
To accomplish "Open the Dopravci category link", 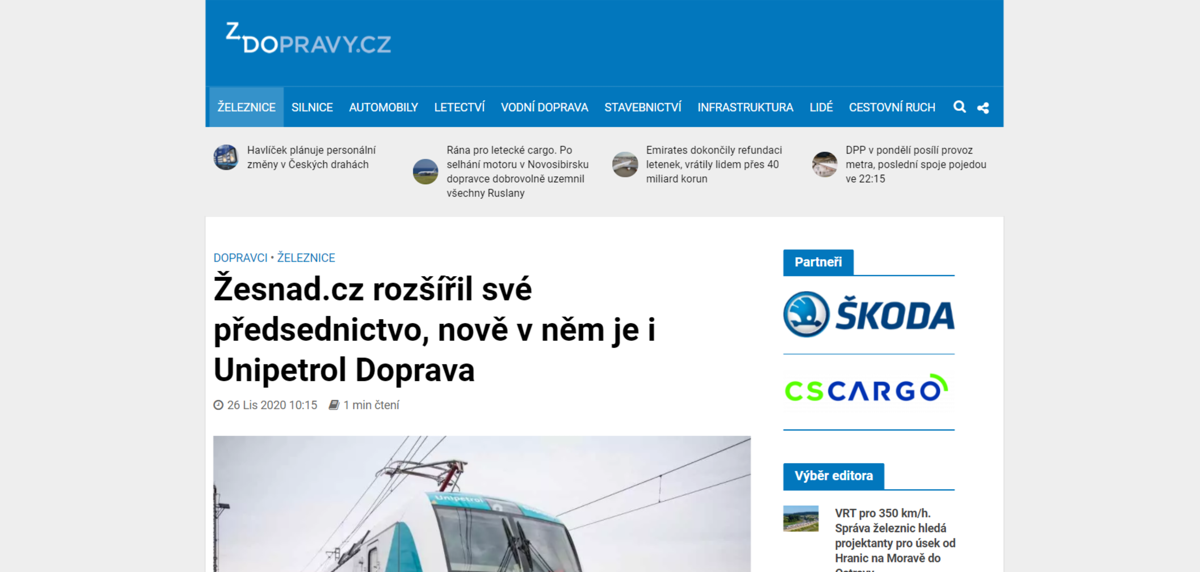I will (x=240, y=258).
